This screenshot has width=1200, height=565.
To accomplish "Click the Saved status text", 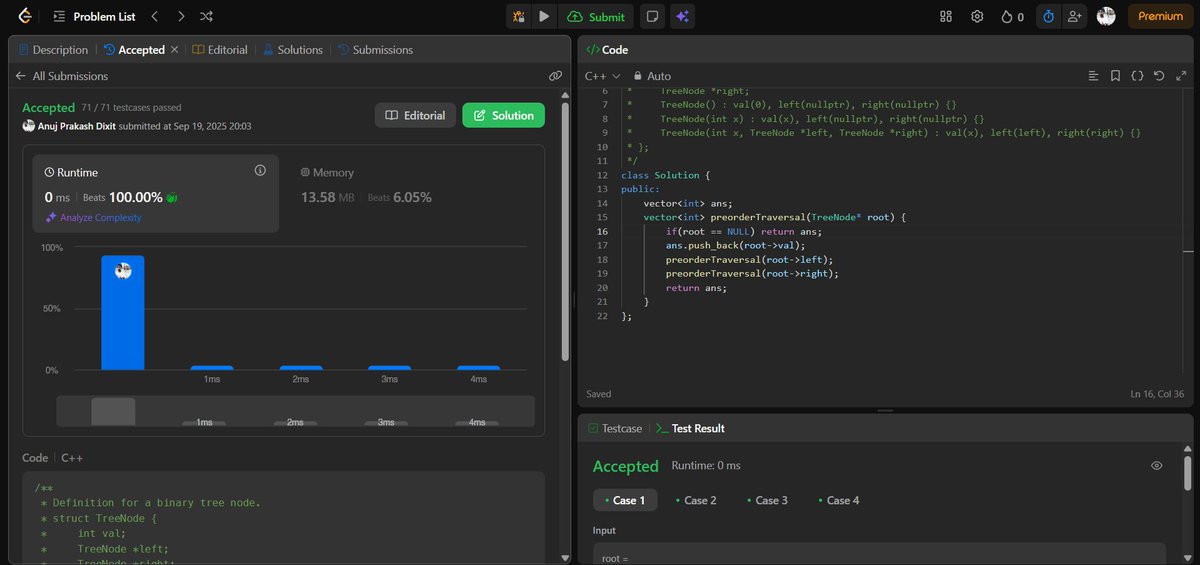I will point(599,394).
